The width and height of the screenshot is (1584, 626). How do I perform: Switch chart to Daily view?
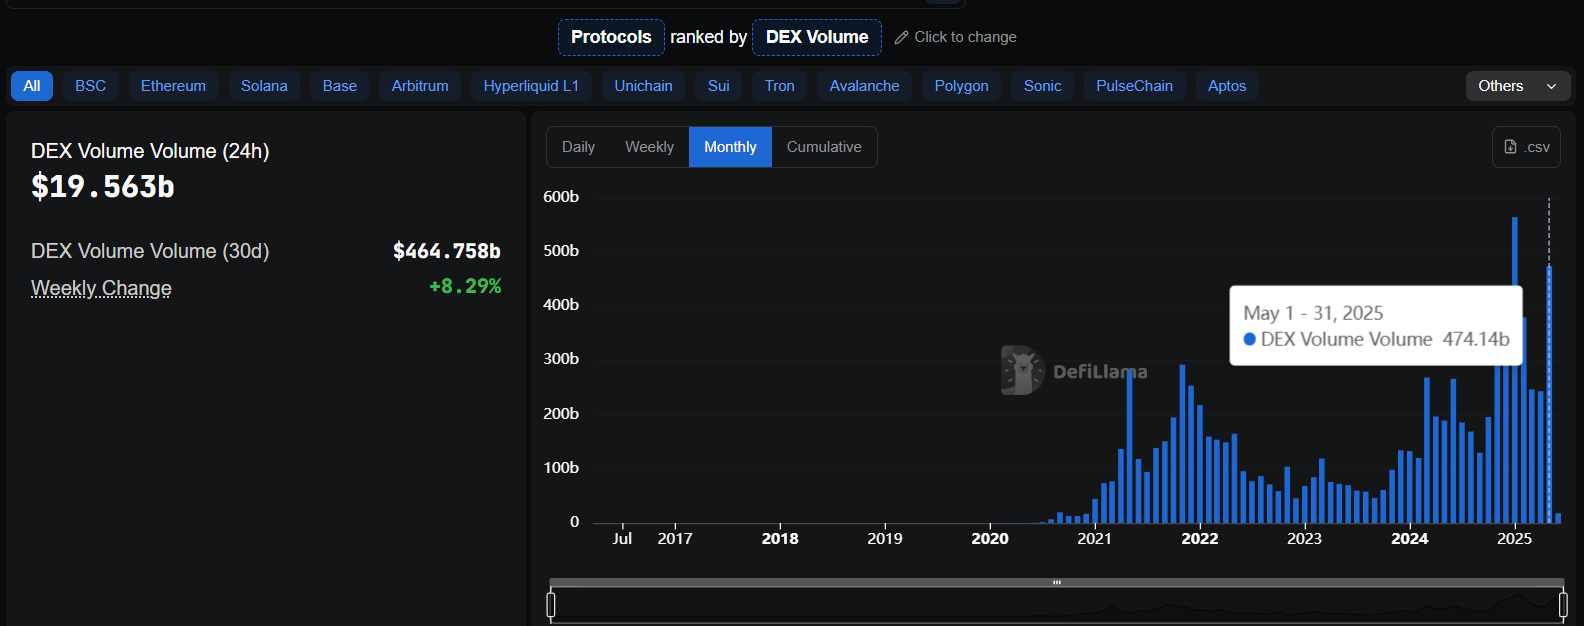point(578,147)
